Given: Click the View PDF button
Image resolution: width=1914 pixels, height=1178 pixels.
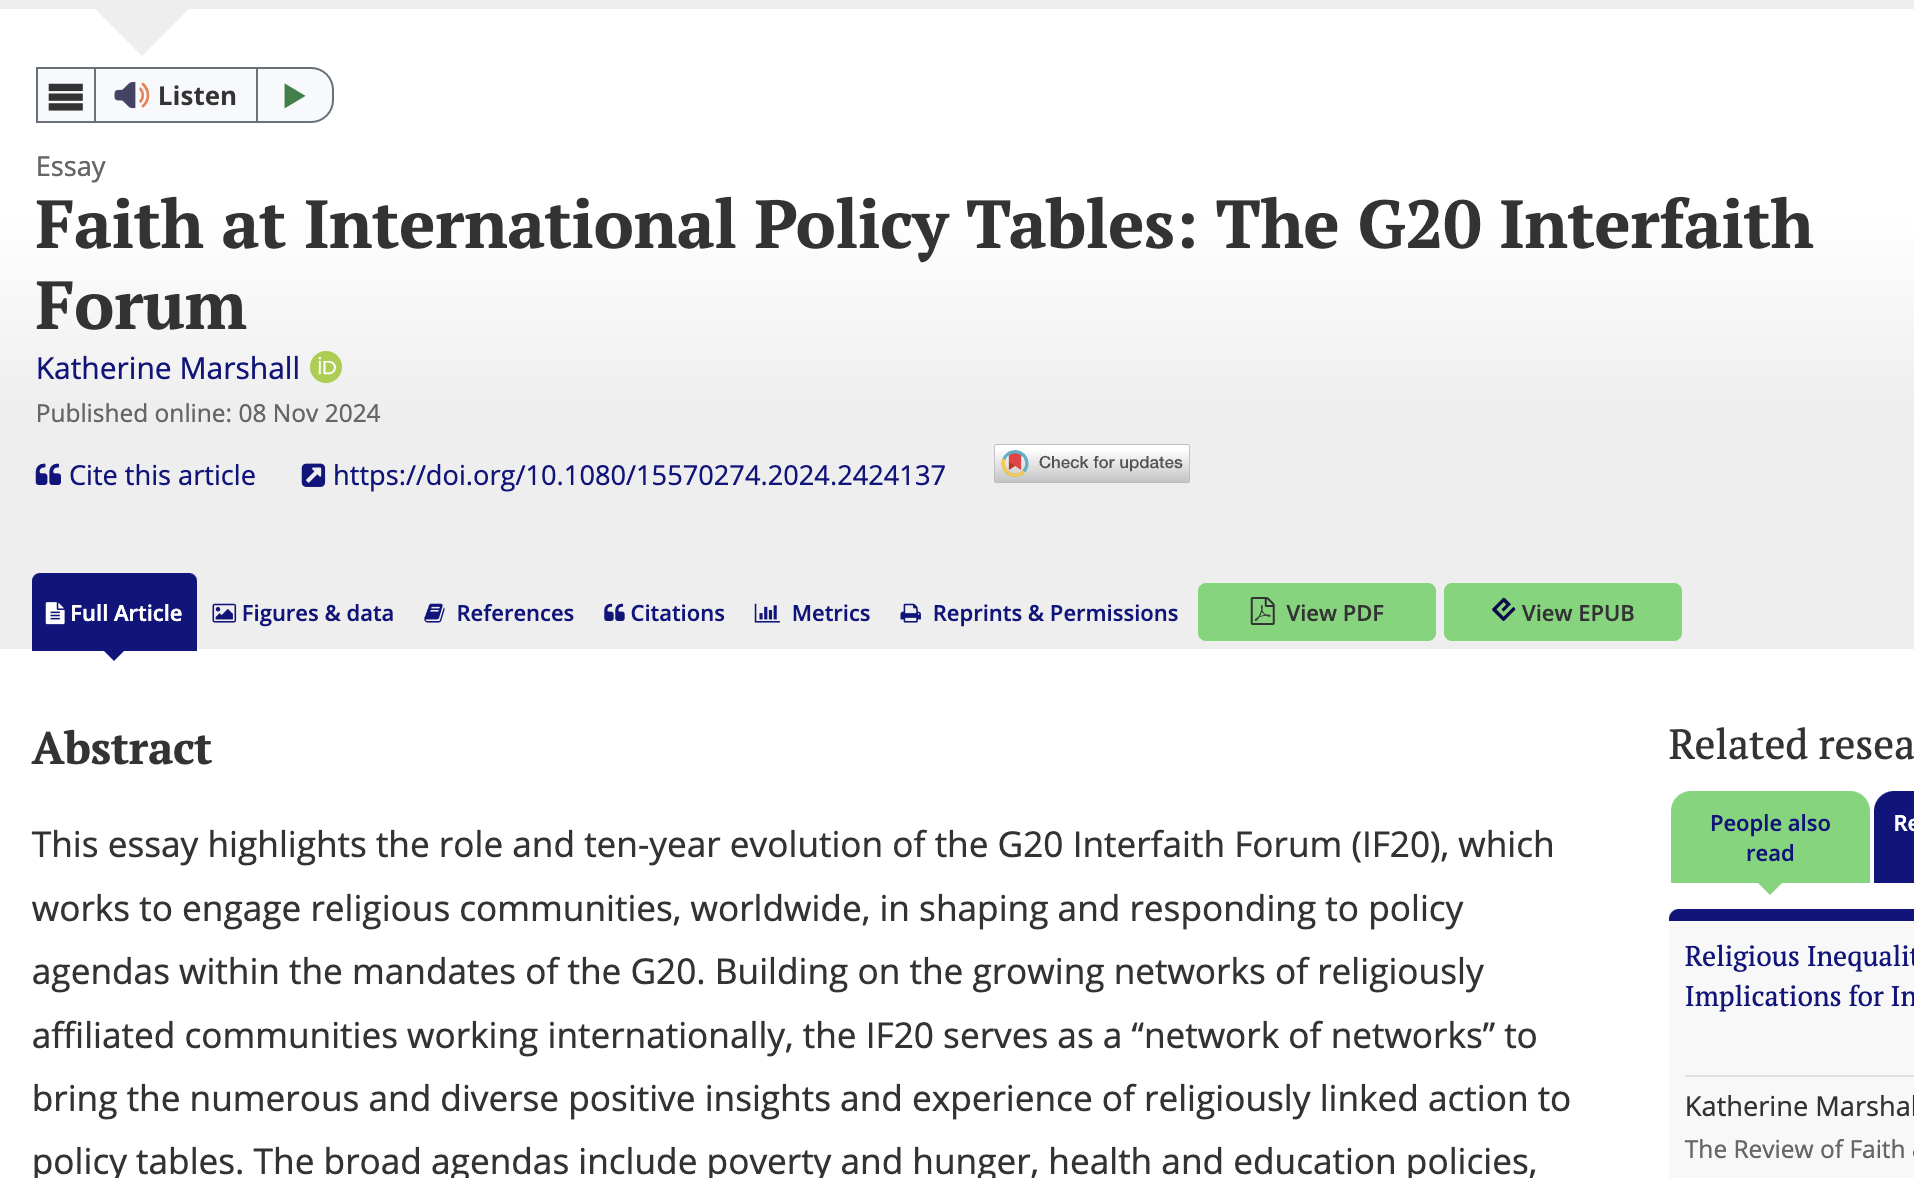Looking at the screenshot, I should click(x=1317, y=612).
